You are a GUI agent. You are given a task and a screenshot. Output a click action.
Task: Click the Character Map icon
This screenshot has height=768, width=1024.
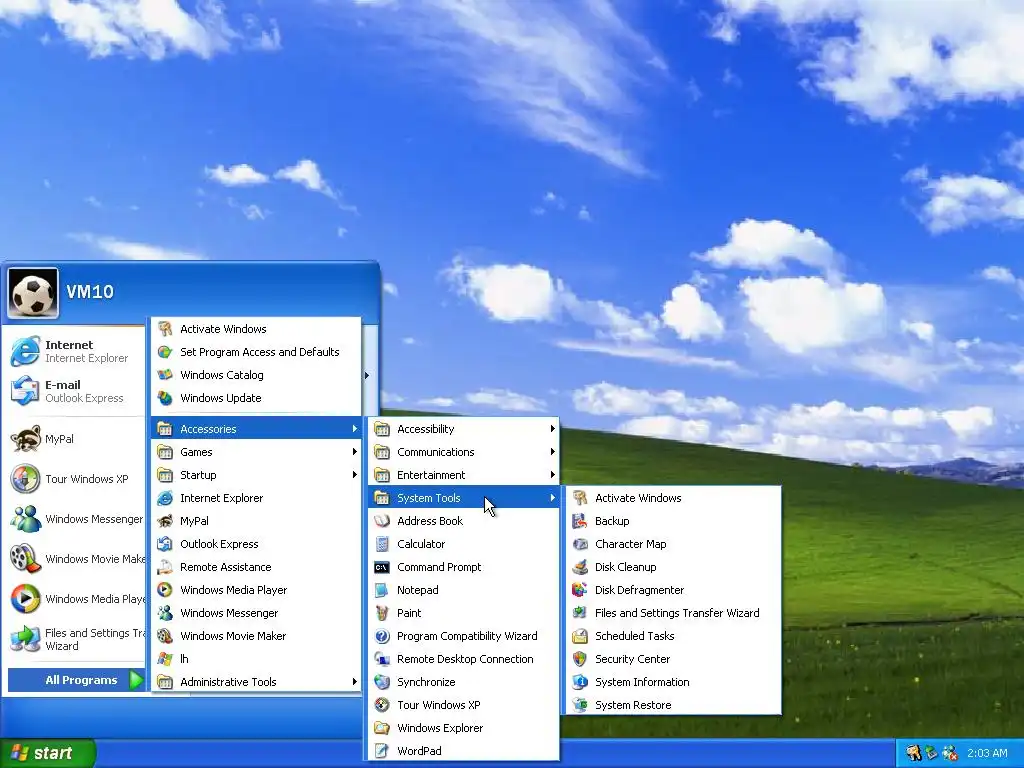[x=579, y=544]
